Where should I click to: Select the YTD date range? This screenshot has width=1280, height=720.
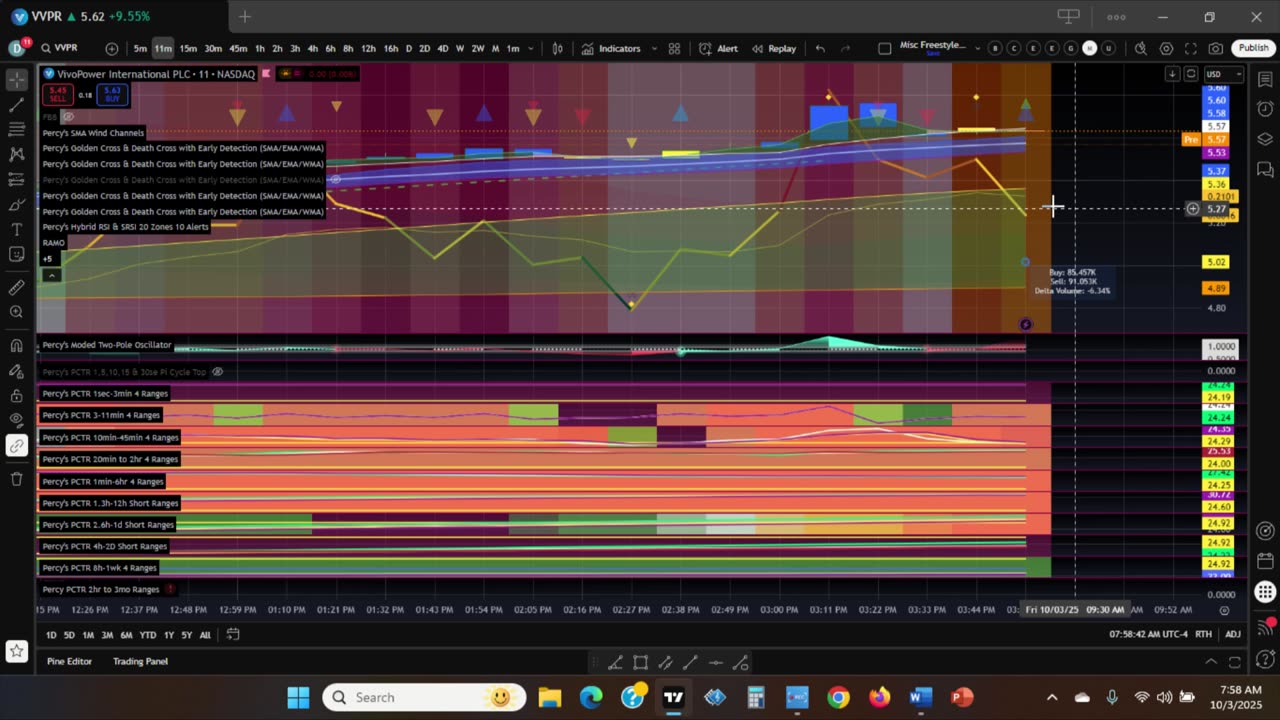pos(148,635)
